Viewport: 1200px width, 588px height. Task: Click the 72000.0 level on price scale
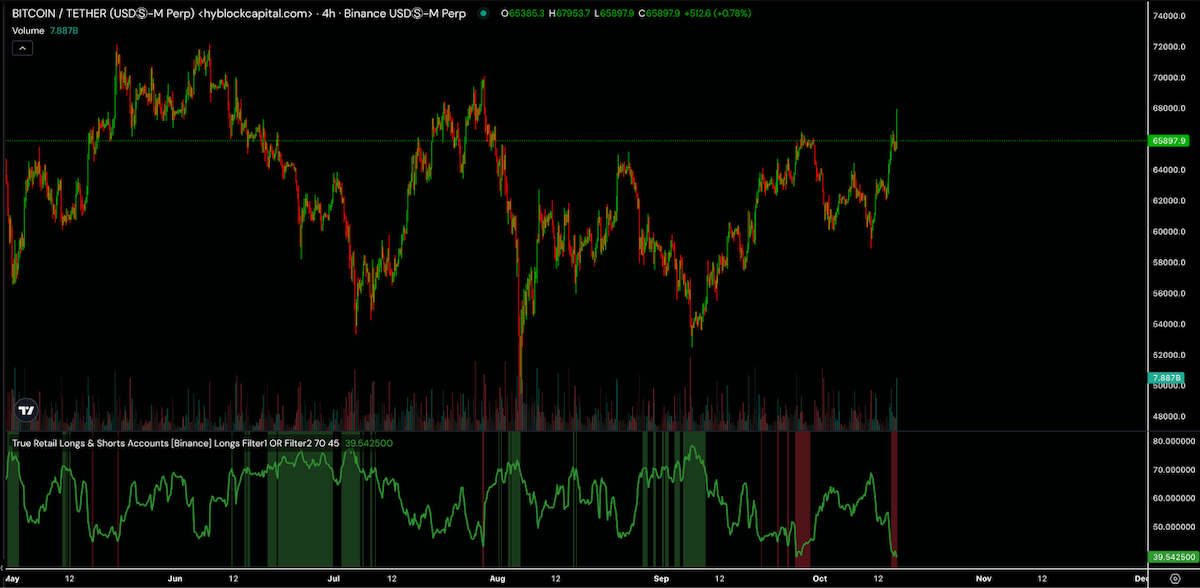(x=1170, y=47)
